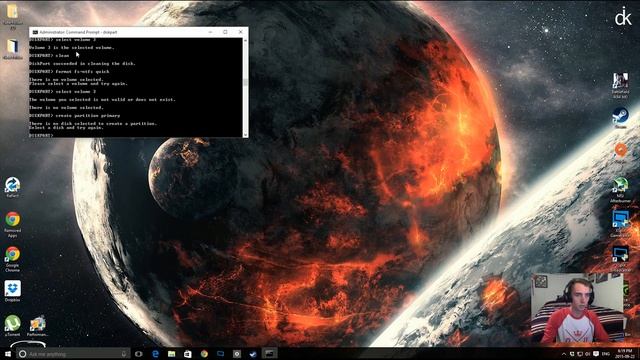
Task: Click the webcam overlay video thumbnail
Action: coord(578,309)
